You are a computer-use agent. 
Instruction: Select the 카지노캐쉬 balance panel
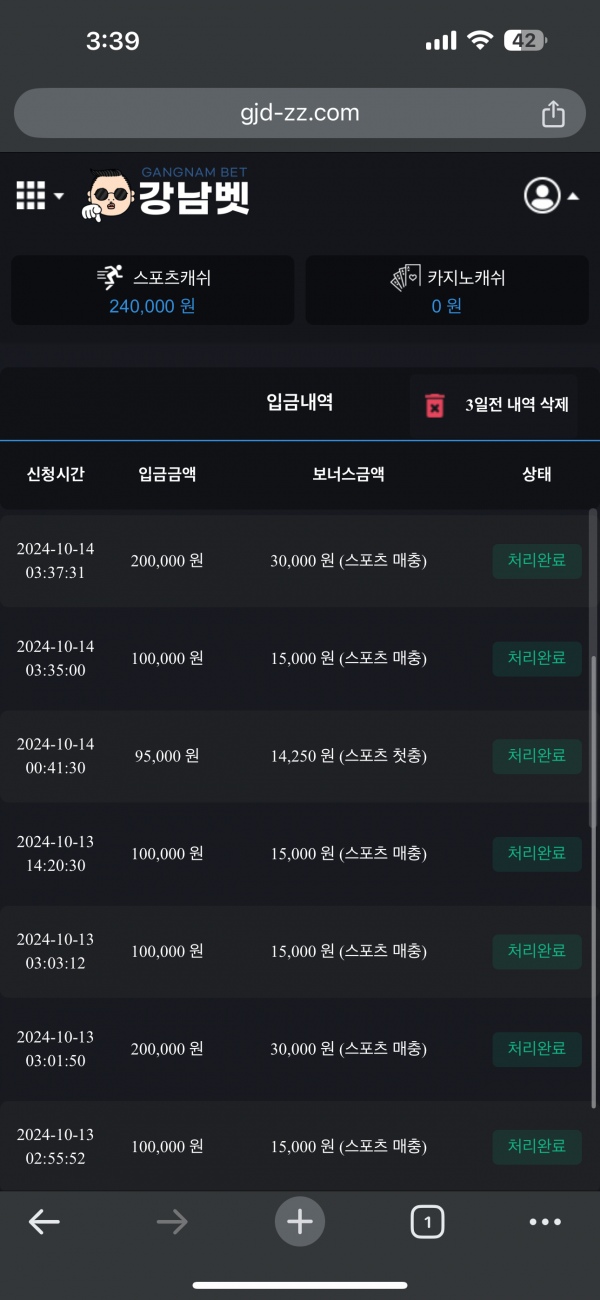(x=446, y=290)
